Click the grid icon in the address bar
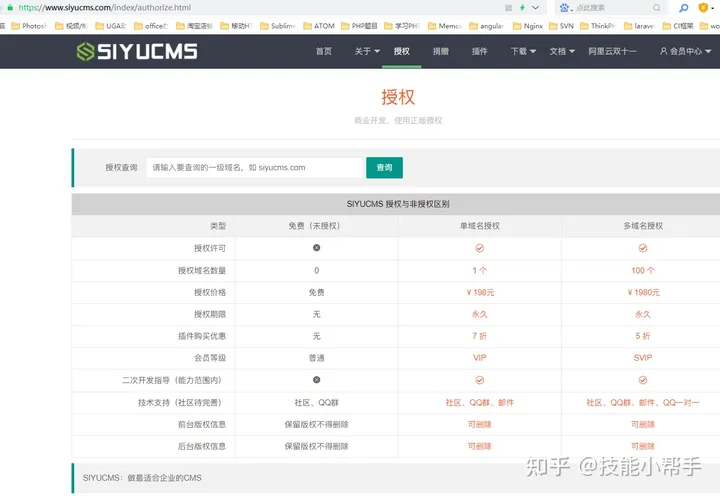The image size is (720, 496). tap(508, 7)
